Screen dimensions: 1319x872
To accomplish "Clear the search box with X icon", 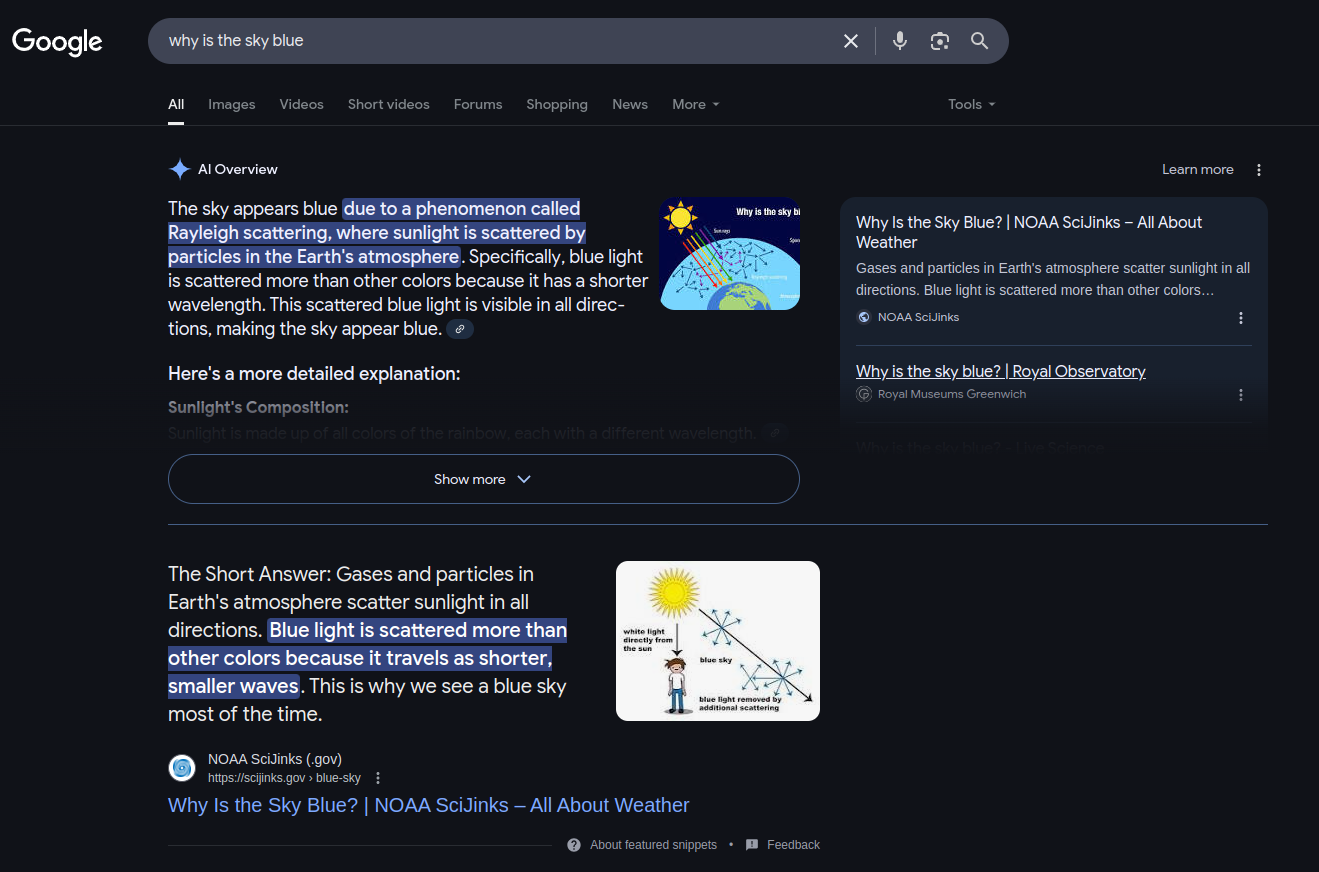I will coord(851,41).
